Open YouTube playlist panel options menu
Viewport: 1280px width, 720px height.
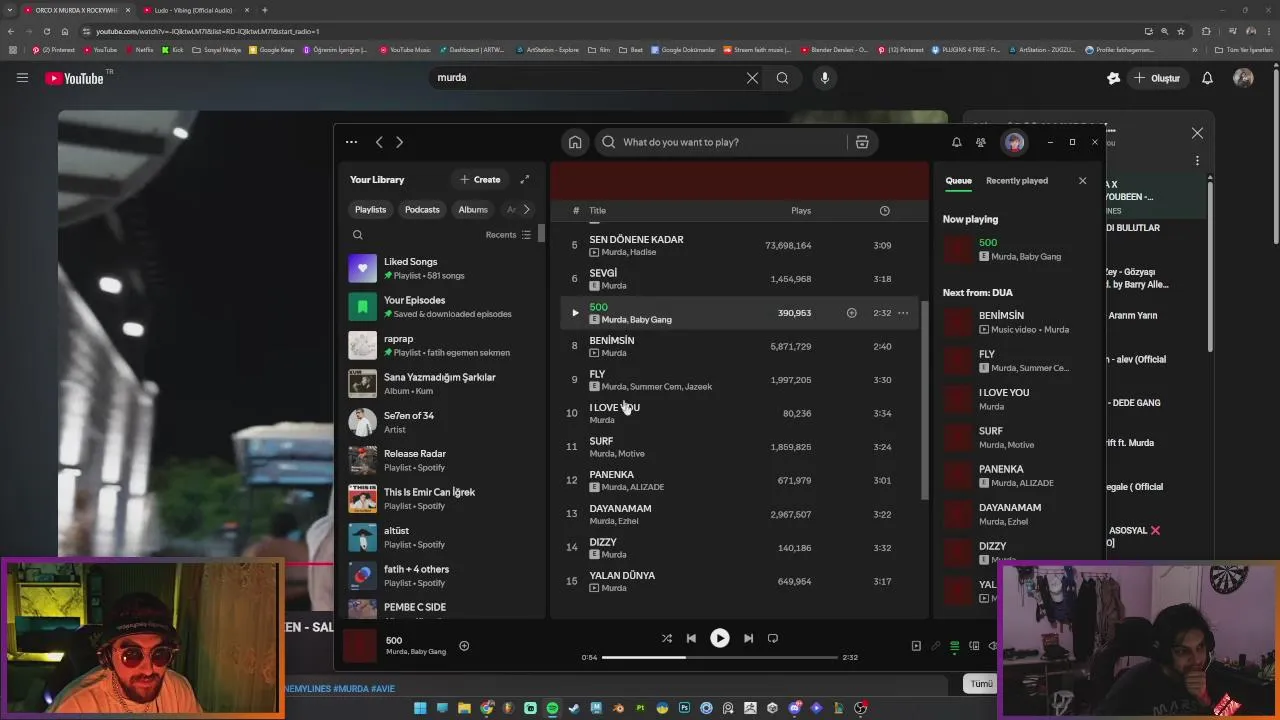point(1197,161)
